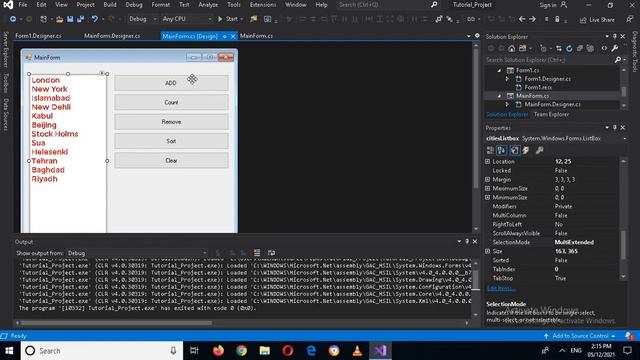Open VLC media player from taskbar
The image size is (640, 360).
click(x=357, y=351)
